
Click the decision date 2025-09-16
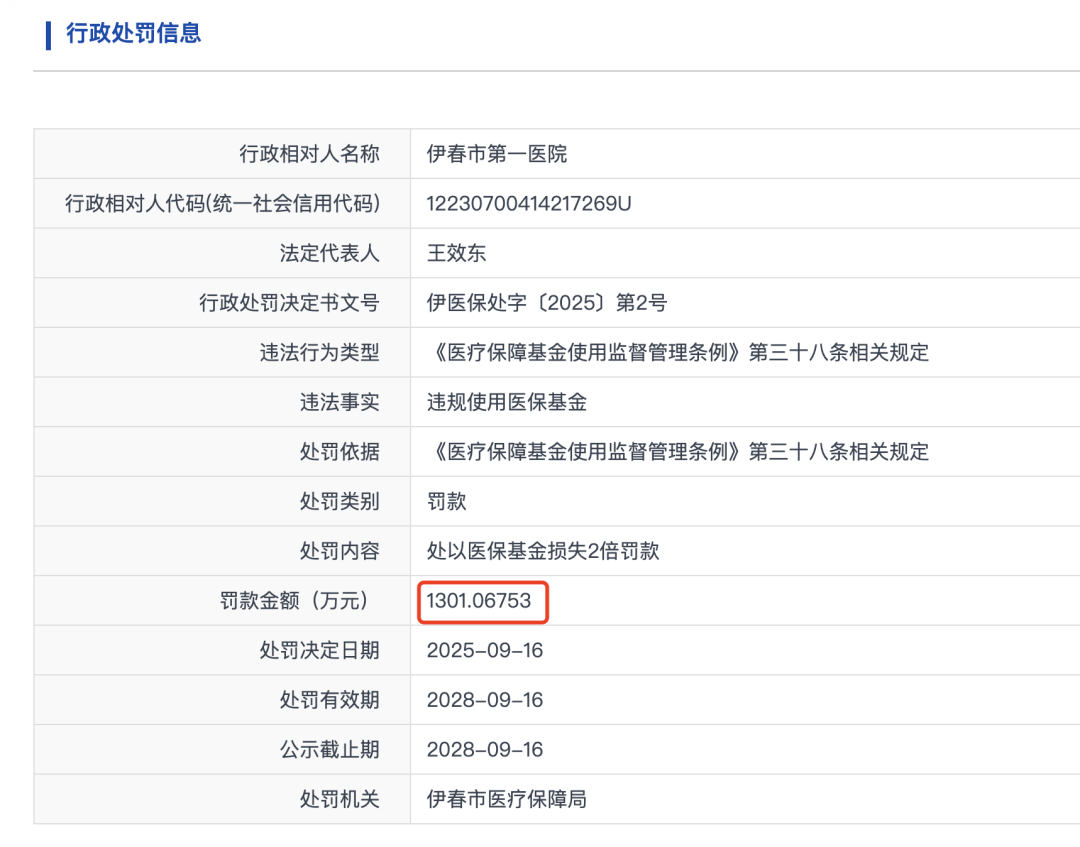485,650
